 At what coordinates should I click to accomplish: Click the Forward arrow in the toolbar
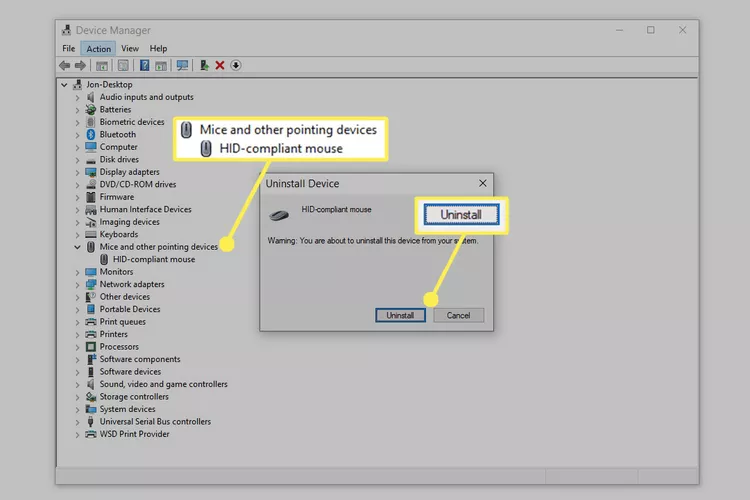pos(81,66)
